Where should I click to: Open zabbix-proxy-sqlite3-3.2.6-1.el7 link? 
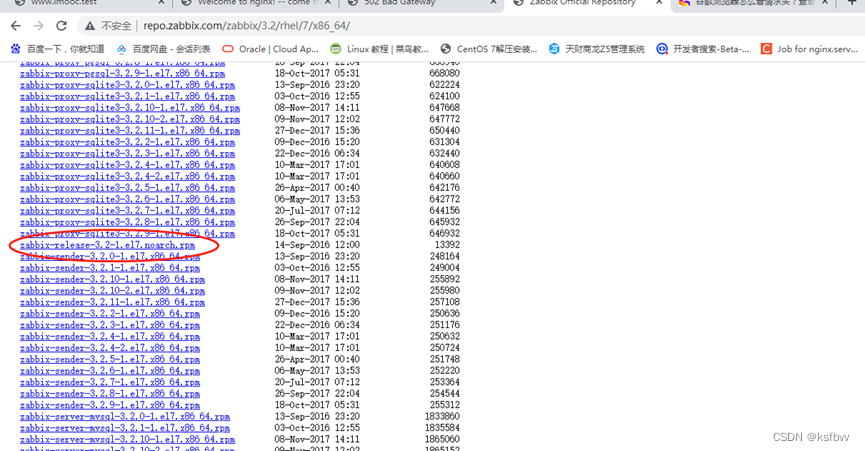[x=127, y=199]
